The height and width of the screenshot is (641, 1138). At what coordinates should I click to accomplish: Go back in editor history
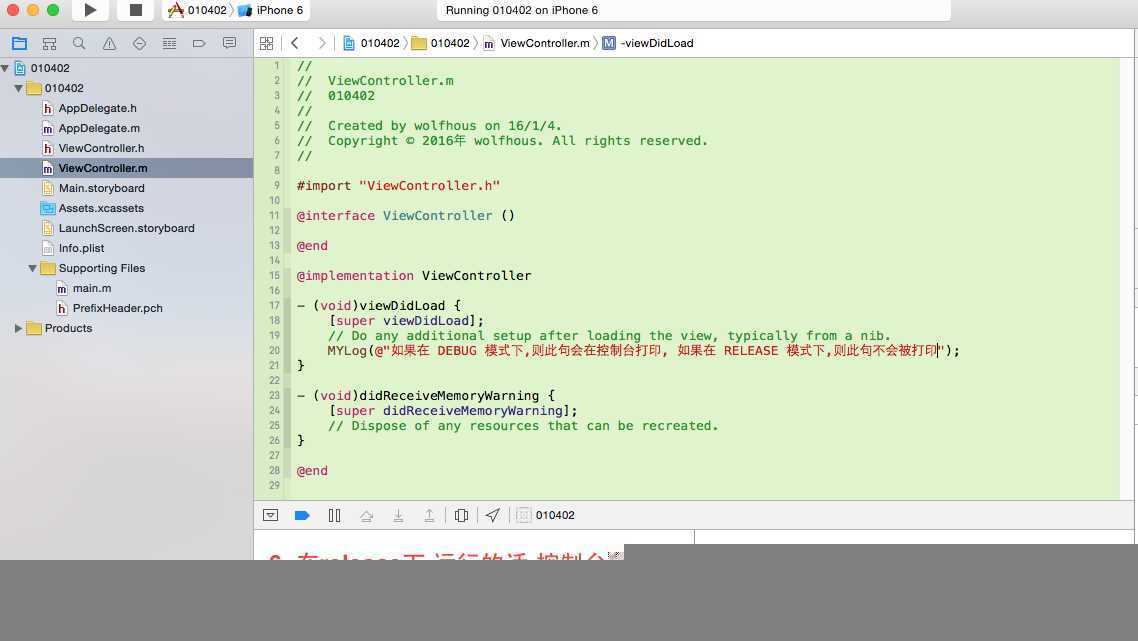click(295, 44)
